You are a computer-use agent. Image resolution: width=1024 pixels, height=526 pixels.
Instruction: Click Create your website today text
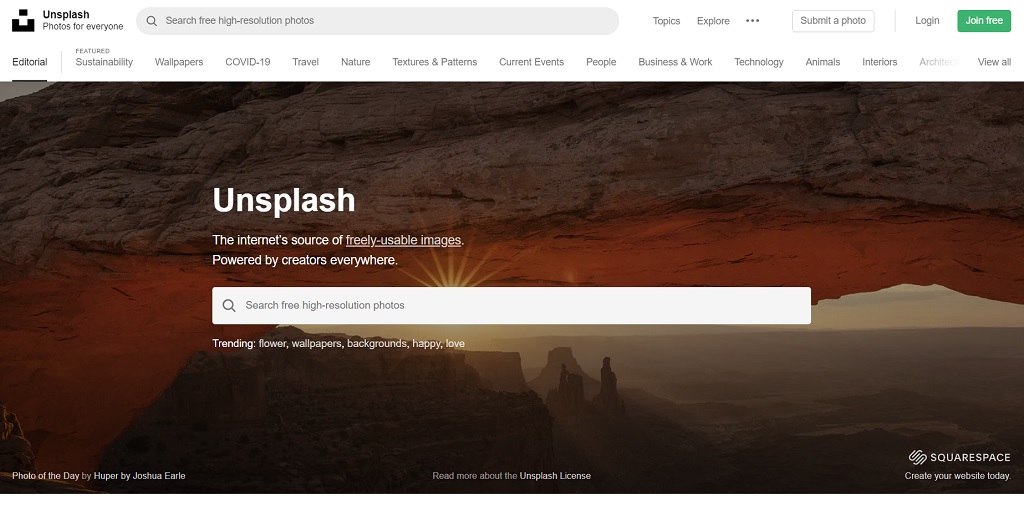pyautogui.click(x=957, y=476)
